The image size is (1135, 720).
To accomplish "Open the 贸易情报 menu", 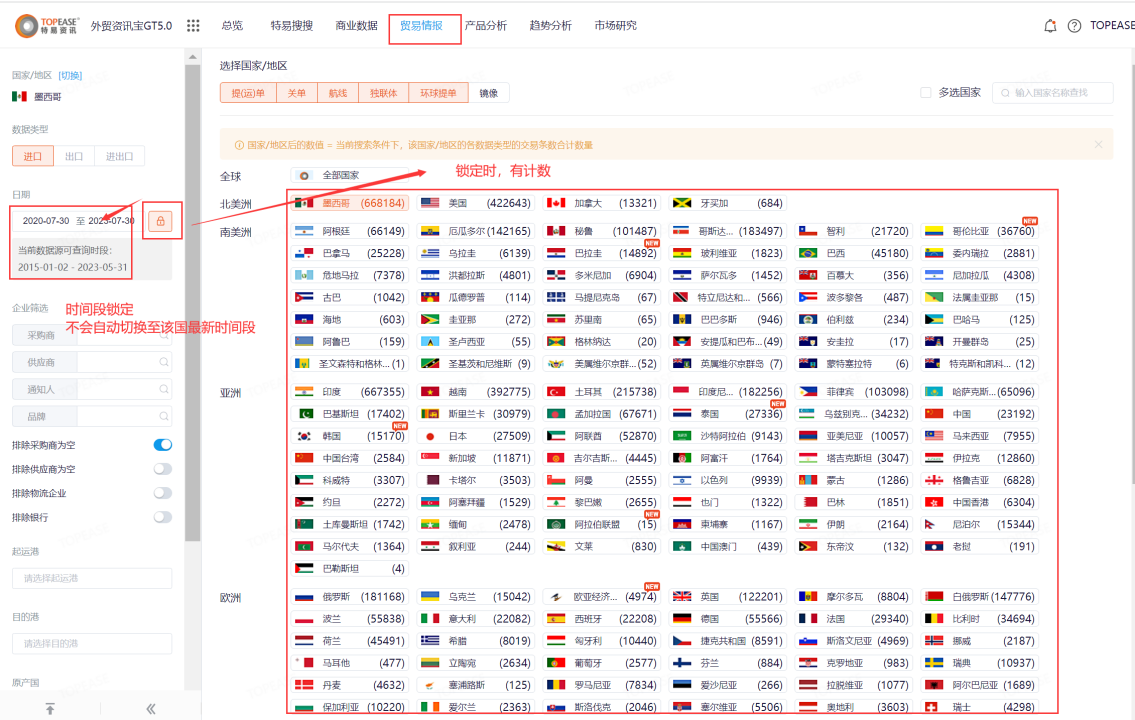I will 421,25.
